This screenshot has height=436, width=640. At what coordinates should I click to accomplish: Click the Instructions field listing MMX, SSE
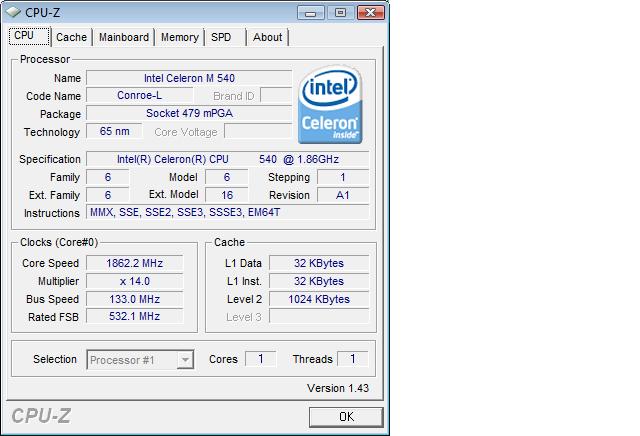click(227, 213)
